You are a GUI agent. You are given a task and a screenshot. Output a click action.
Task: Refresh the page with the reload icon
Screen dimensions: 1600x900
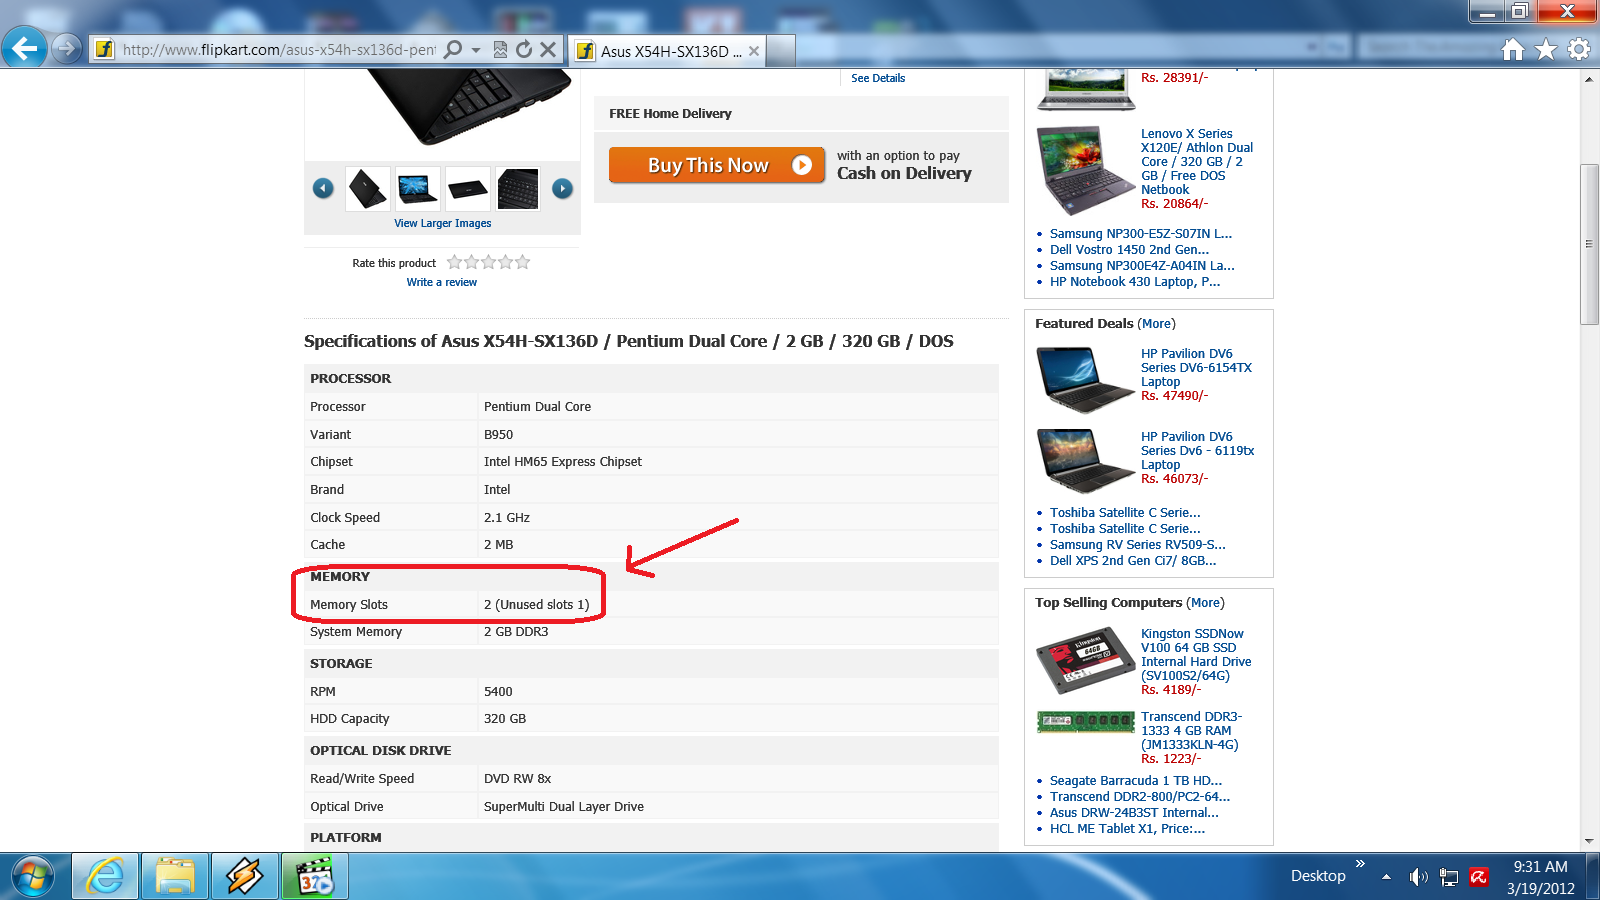(524, 49)
